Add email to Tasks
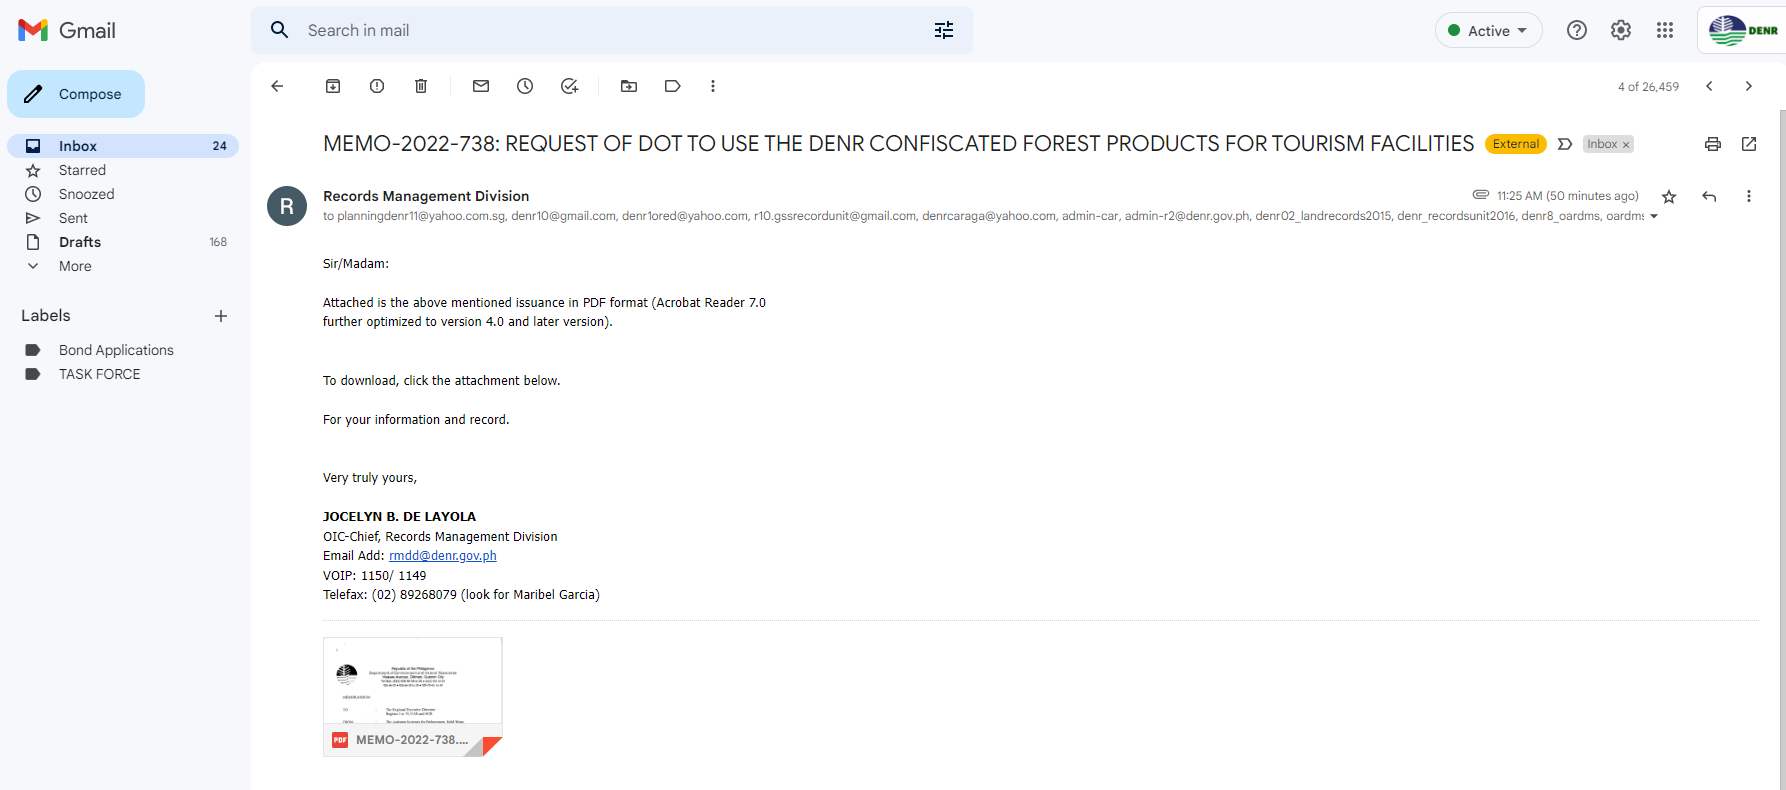Image resolution: width=1786 pixels, height=790 pixels. tap(570, 86)
